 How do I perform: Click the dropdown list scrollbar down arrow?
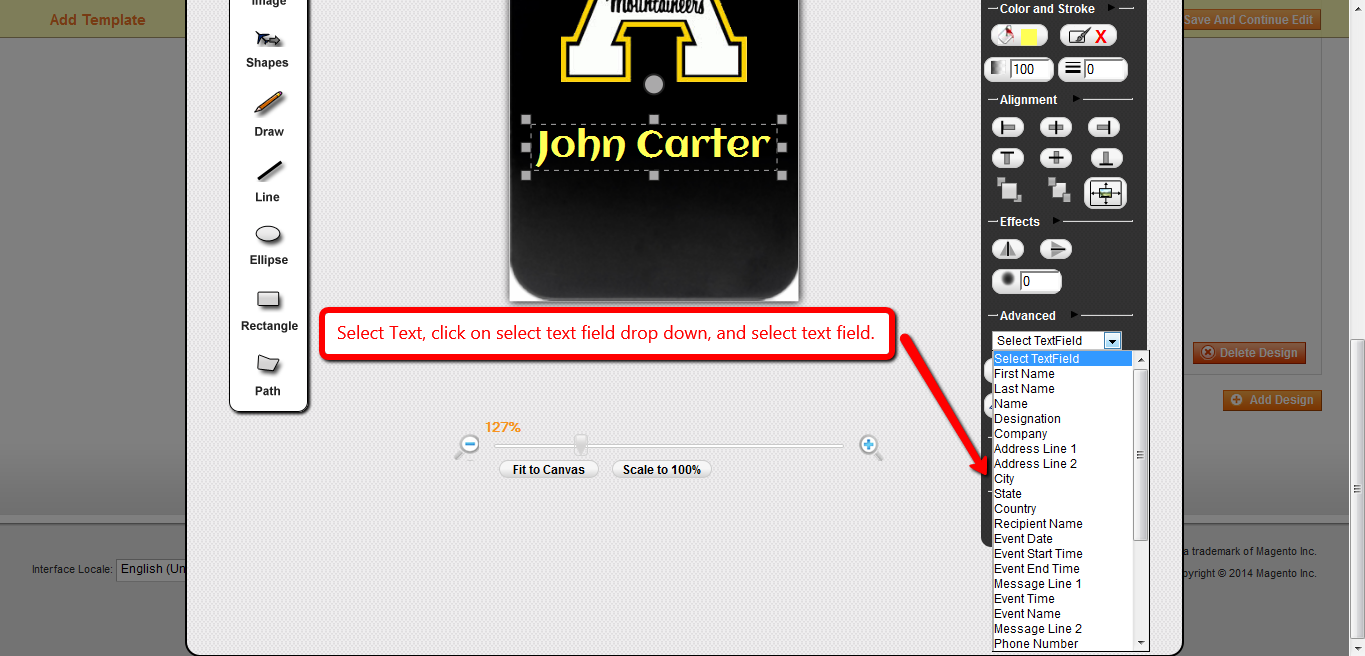[x=1141, y=642]
